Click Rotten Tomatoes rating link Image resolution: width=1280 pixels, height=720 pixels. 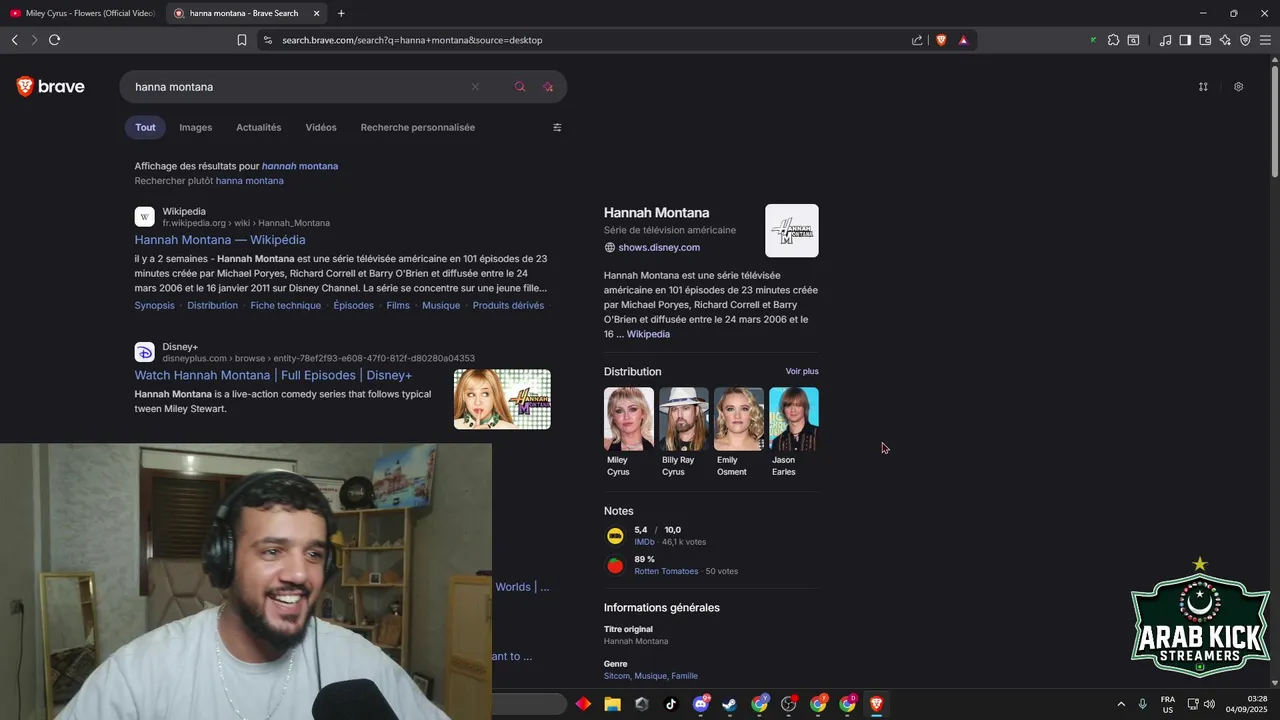tap(666, 571)
